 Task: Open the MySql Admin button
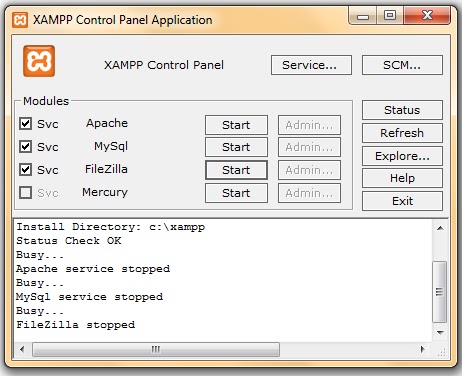click(309, 147)
